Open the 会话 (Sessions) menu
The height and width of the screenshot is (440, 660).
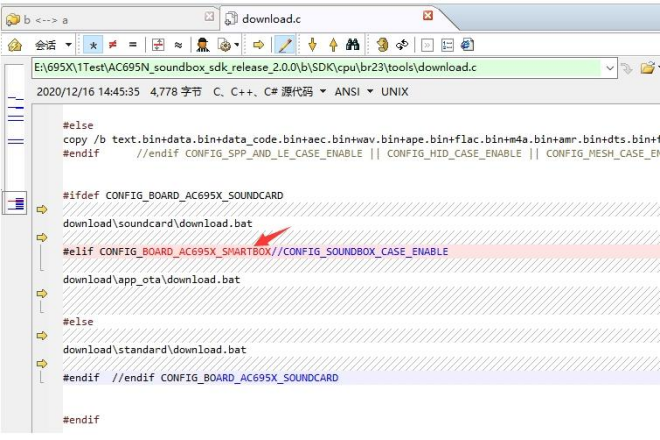[53, 45]
